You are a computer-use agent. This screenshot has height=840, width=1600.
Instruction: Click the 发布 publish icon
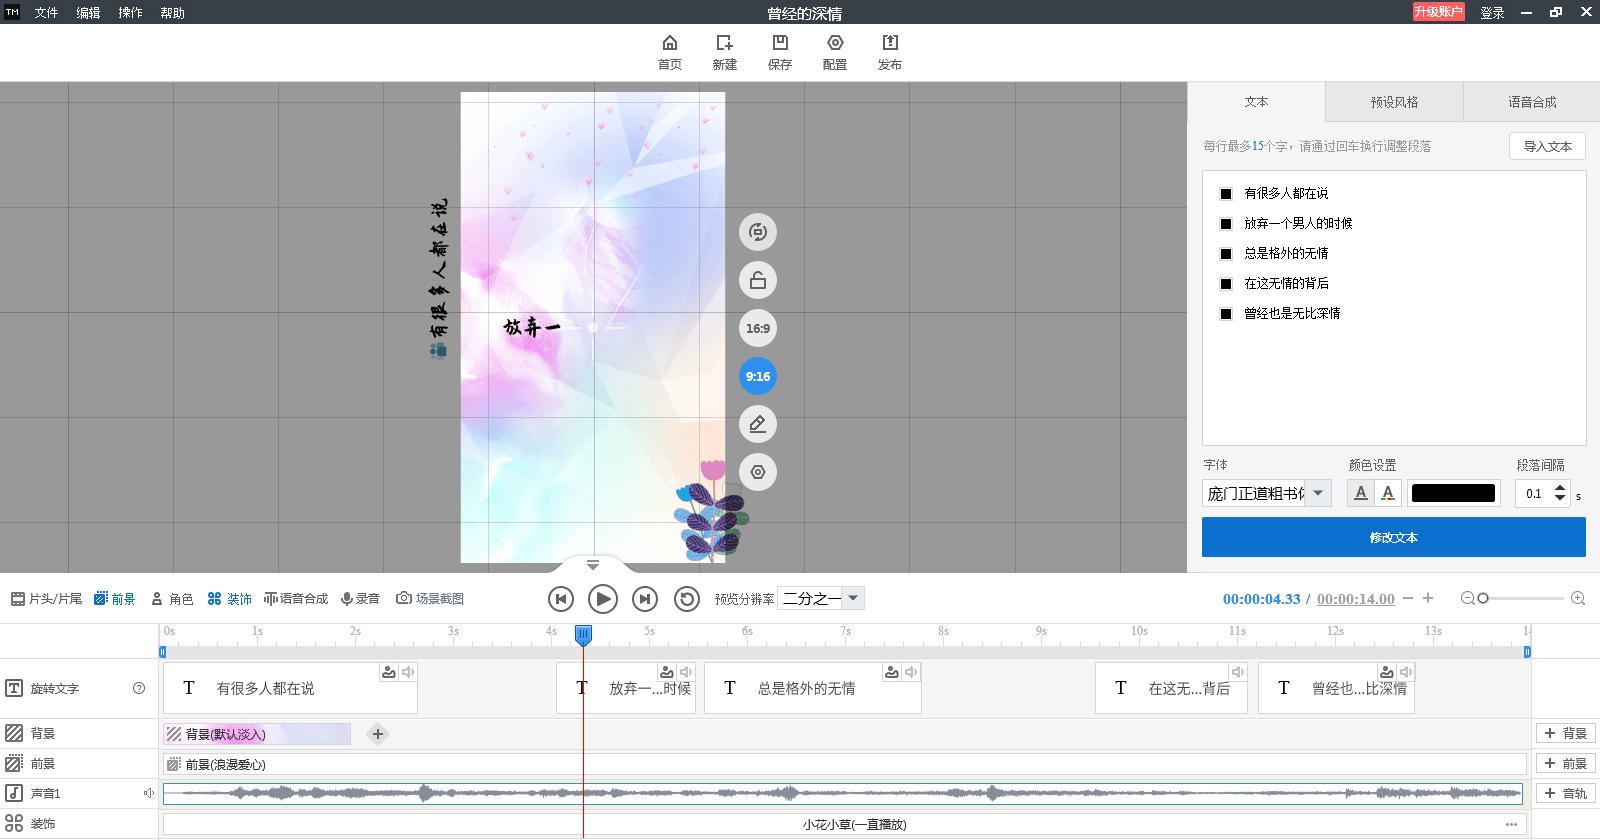click(x=890, y=43)
